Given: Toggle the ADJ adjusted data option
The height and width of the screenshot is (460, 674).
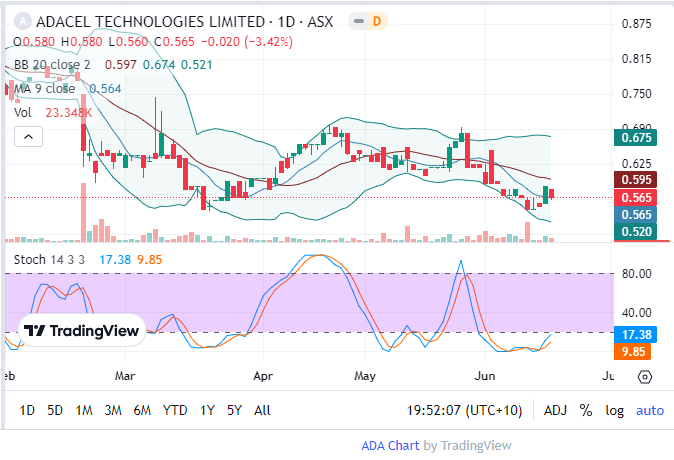Looking at the screenshot, I should (x=555, y=410).
